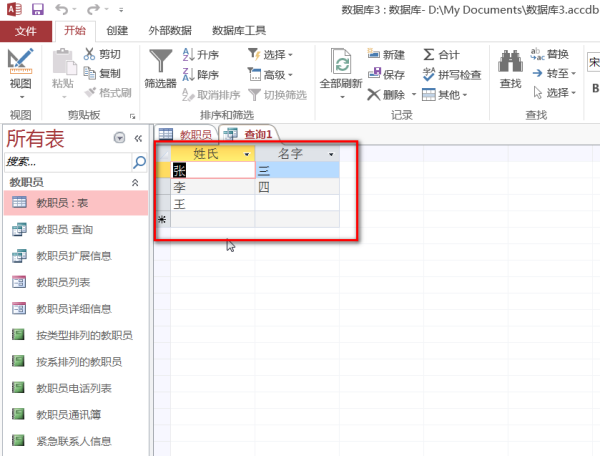
Task: Click Toggle Filter (切换筛选)
Action: point(277,94)
